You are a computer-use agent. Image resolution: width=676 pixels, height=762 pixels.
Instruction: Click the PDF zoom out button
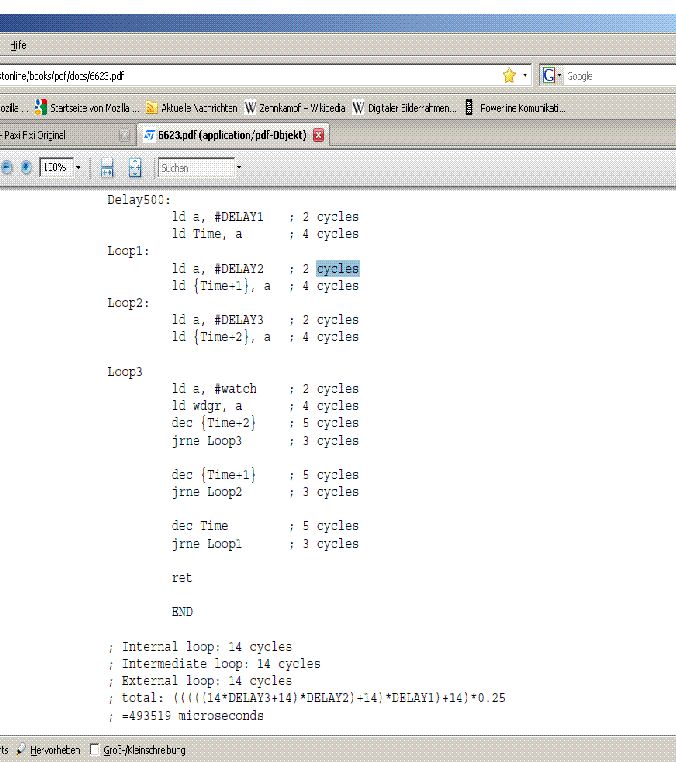[6, 168]
